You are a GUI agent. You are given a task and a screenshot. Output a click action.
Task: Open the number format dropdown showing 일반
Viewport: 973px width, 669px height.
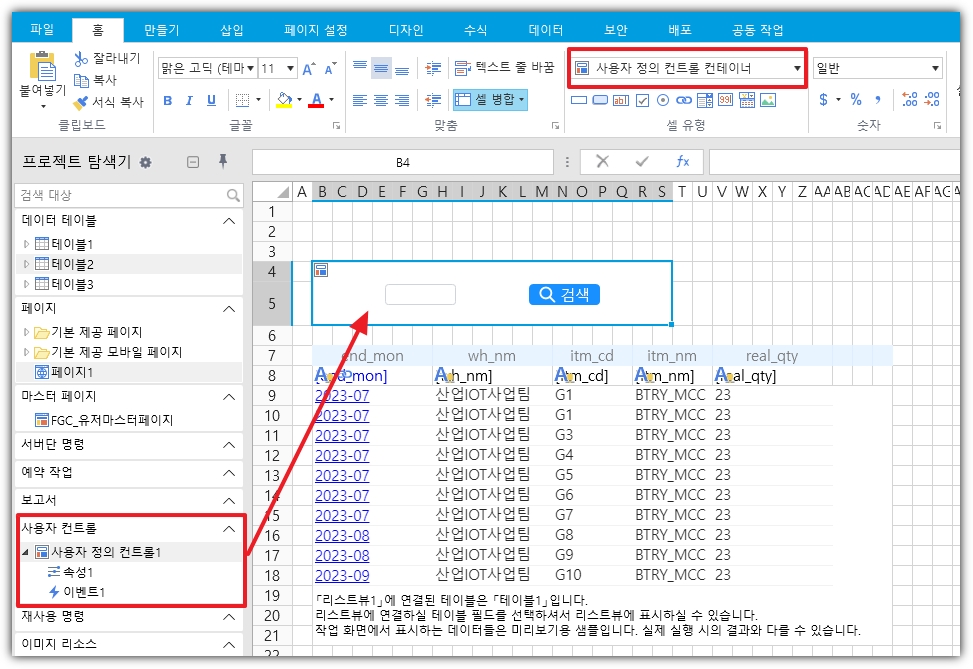[x=935, y=68]
